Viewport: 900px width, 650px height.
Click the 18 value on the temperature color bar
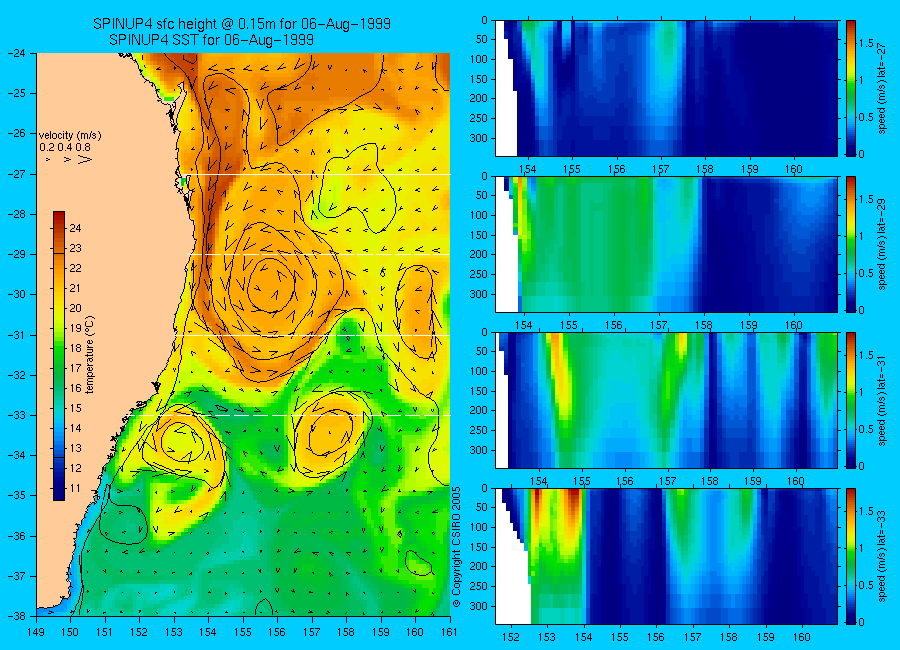[x=75, y=349]
